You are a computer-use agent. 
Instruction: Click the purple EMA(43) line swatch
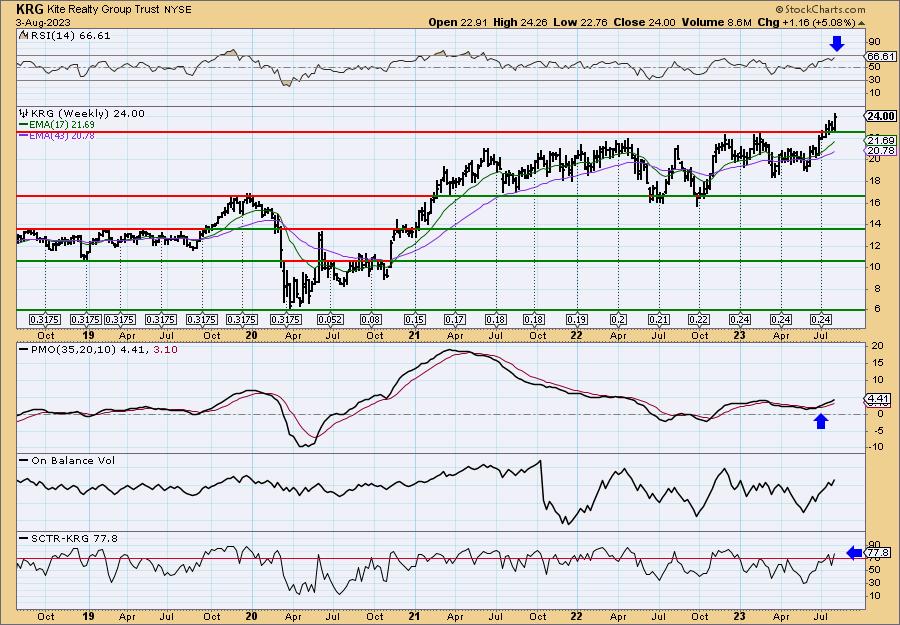[24, 136]
